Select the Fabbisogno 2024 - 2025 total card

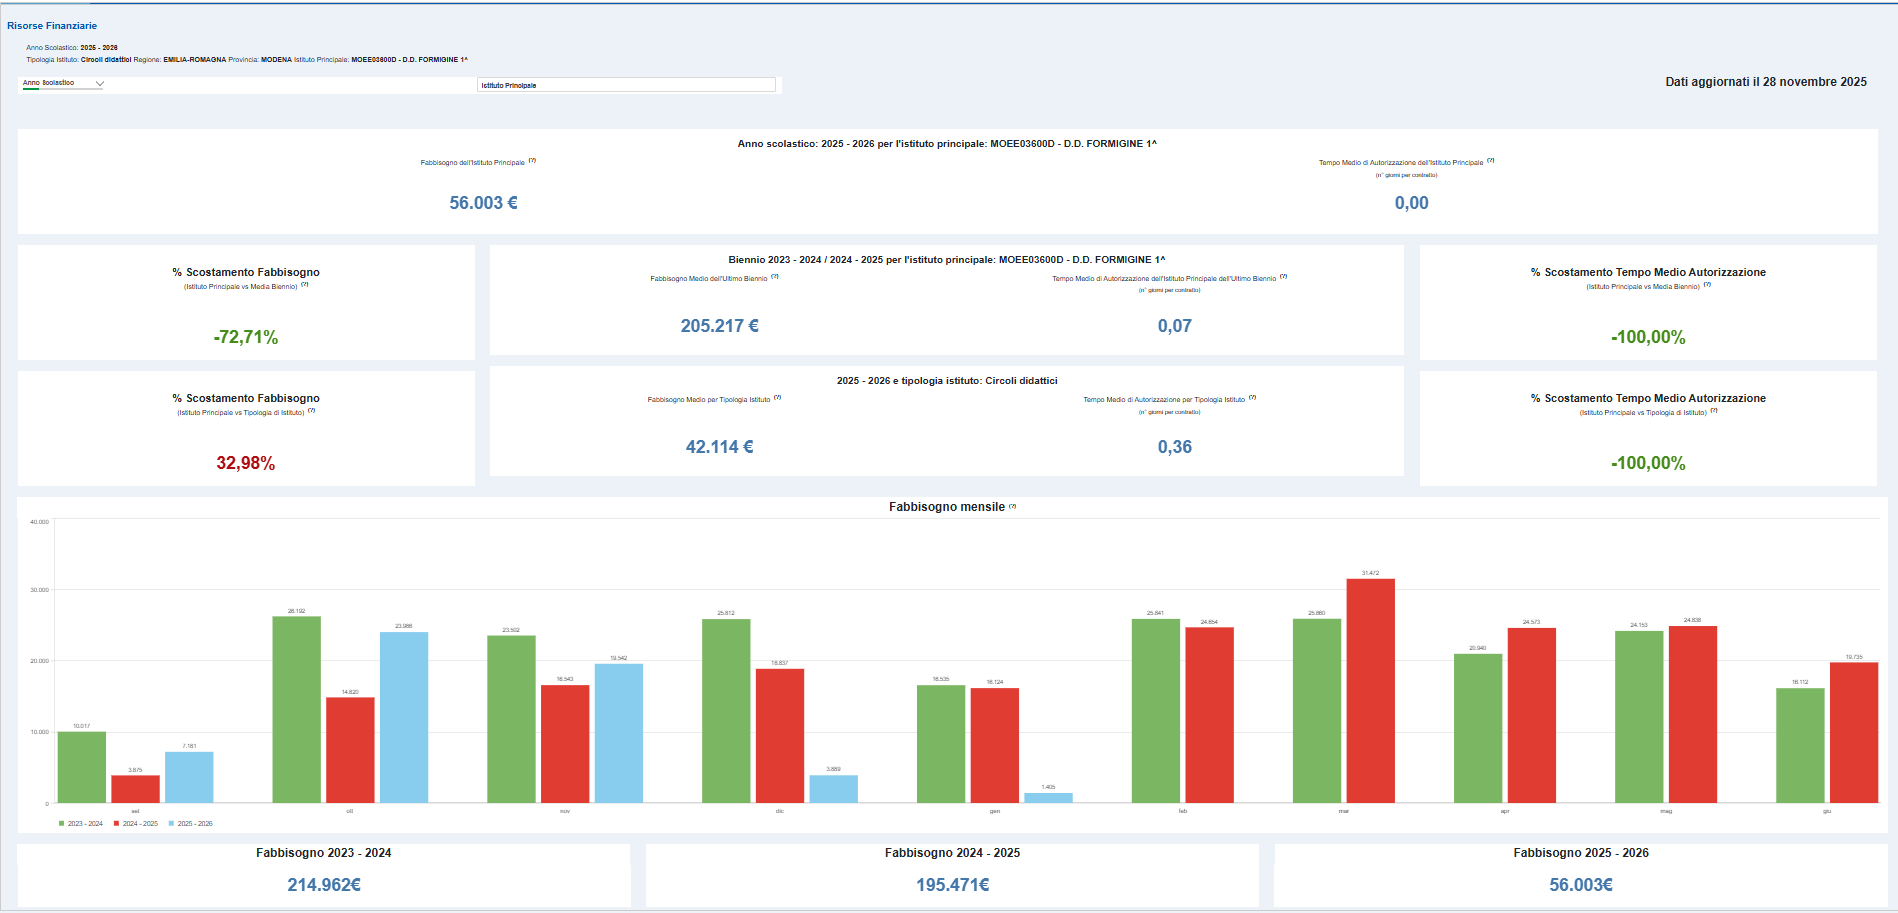[952, 874]
